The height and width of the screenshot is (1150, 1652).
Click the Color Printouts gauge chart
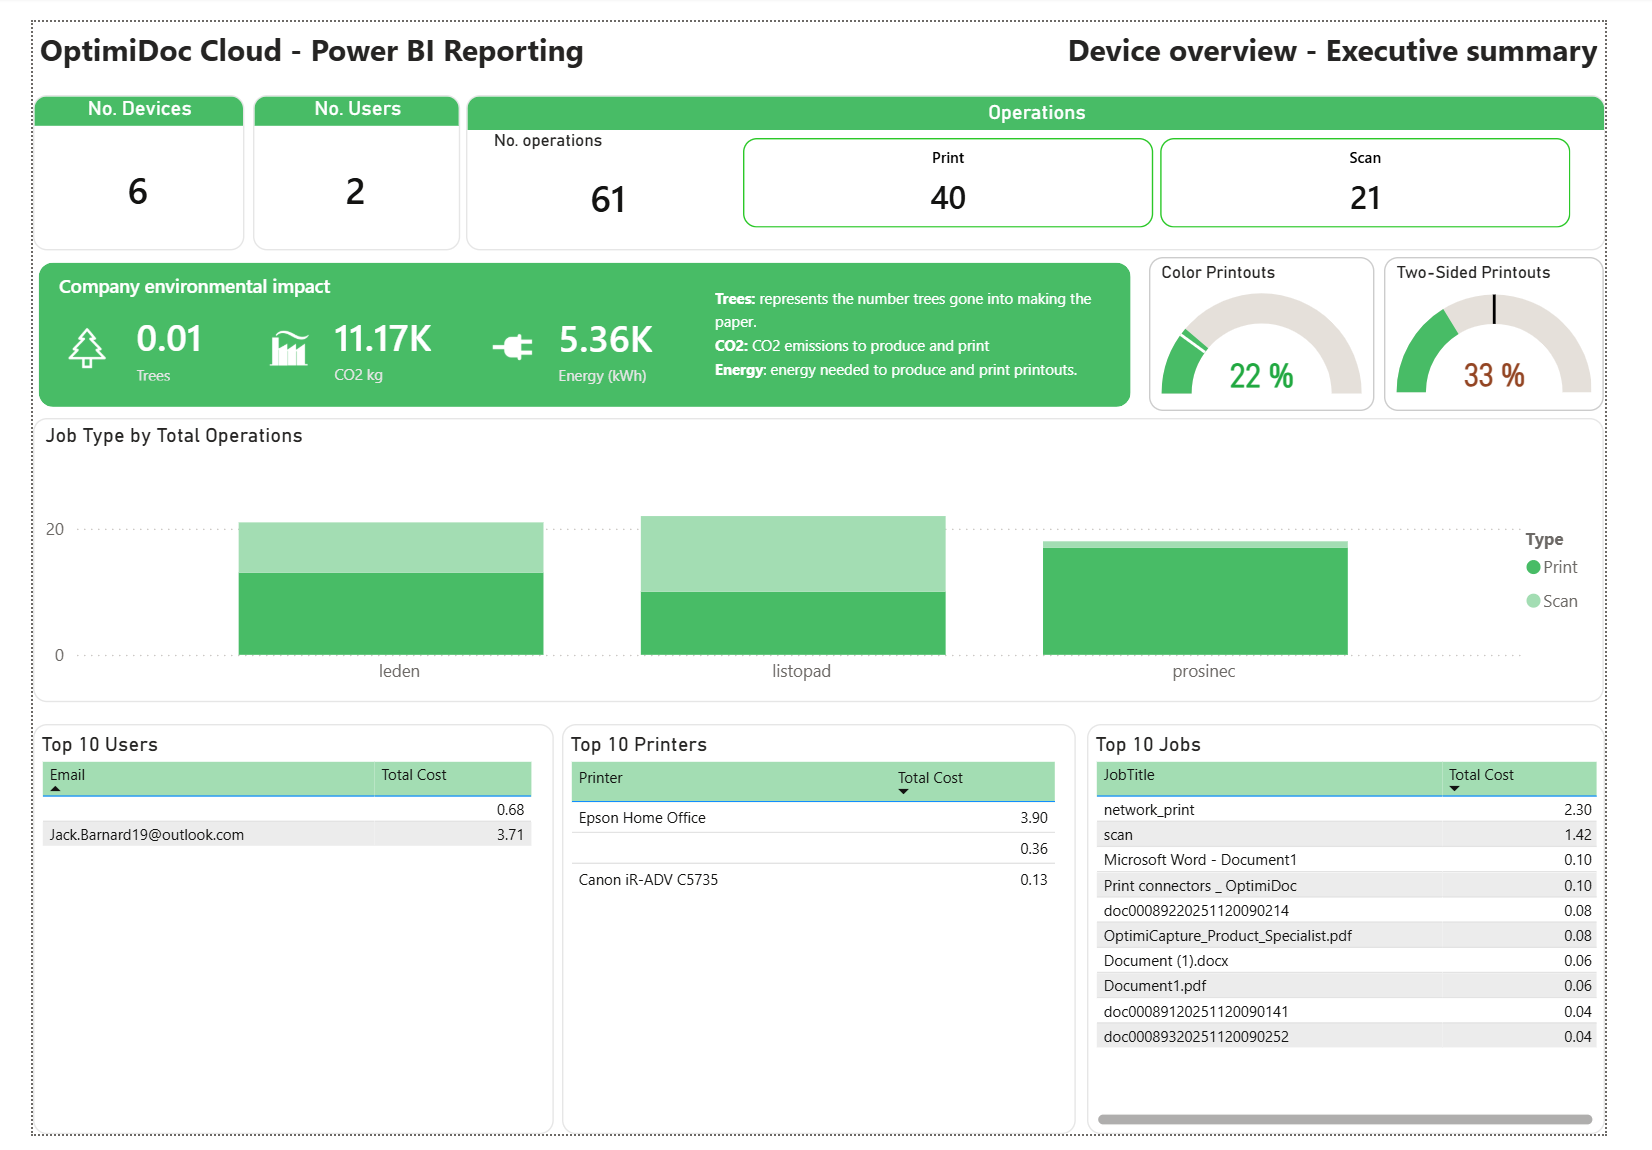click(x=1261, y=345)
